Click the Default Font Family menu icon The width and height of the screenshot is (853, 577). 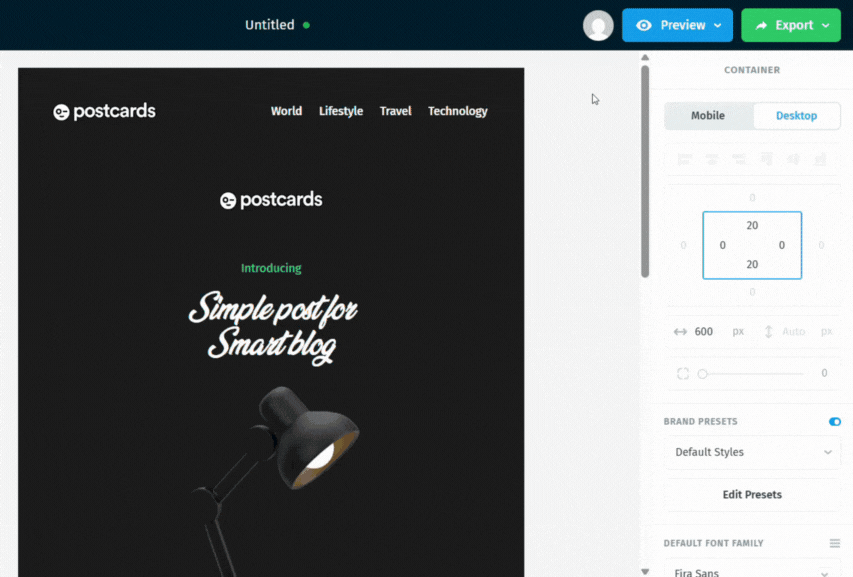835,543
